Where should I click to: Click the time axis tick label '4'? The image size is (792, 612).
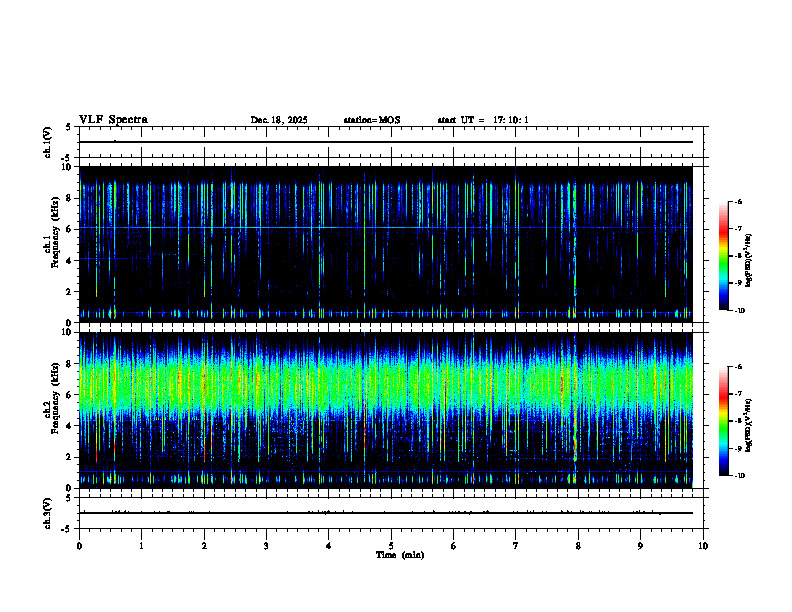(329, 546)
